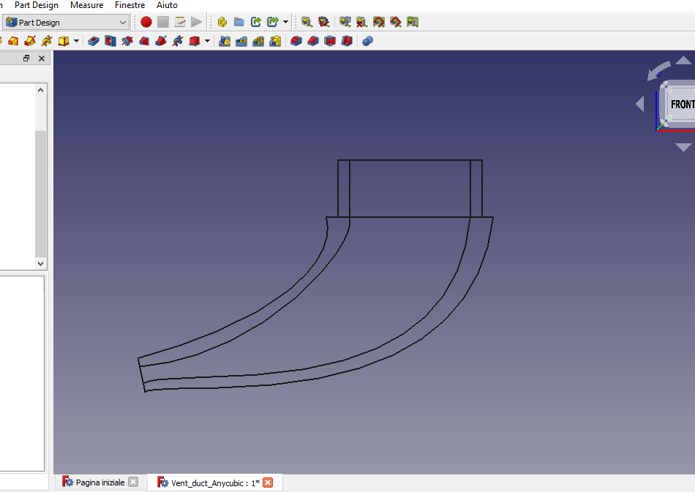Float the side panel with undock button

click(27, 59)
